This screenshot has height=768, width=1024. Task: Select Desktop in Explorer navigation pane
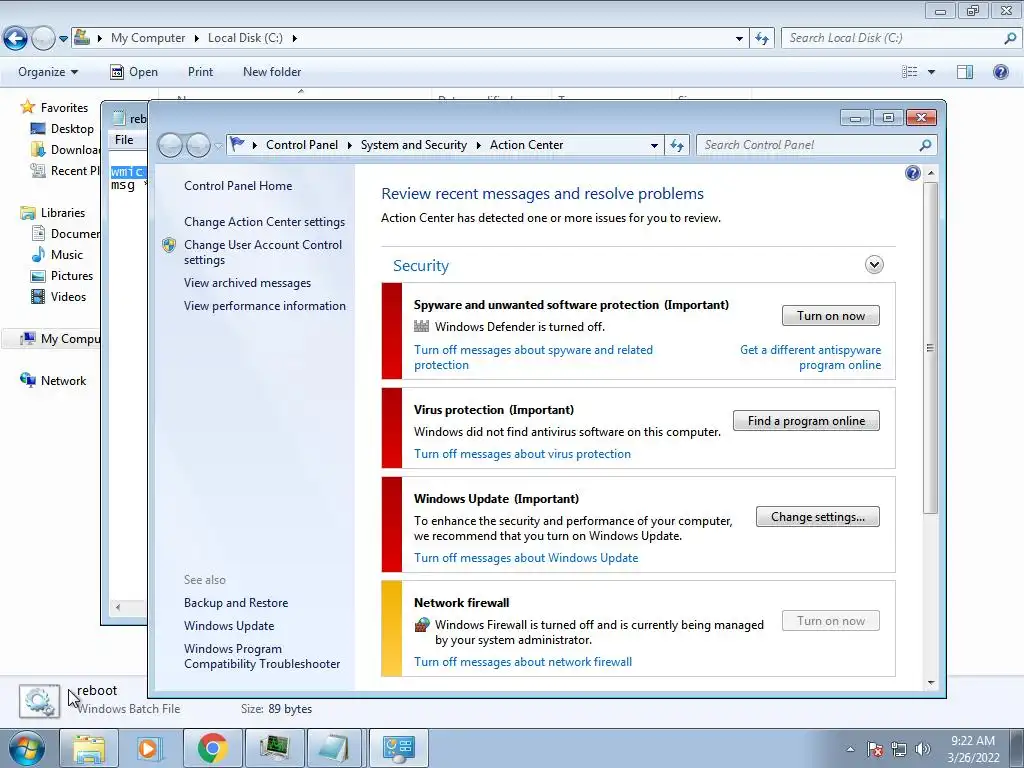pyautogui.click(x=72, y=129)
